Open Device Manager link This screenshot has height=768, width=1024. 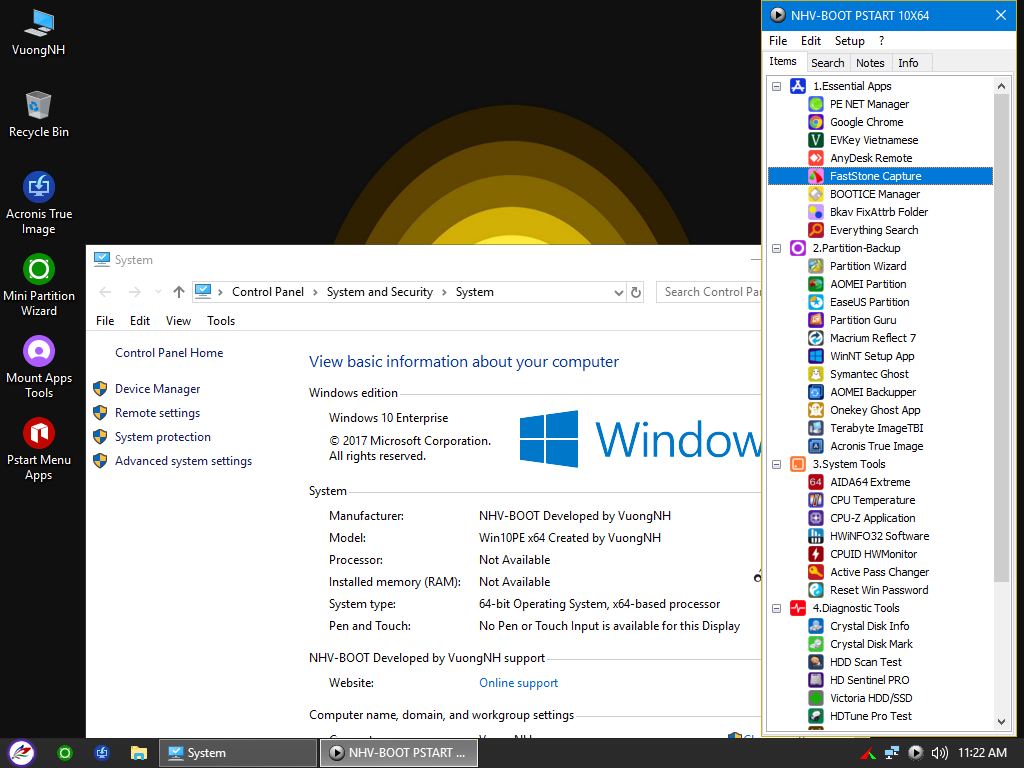point(157,389)
